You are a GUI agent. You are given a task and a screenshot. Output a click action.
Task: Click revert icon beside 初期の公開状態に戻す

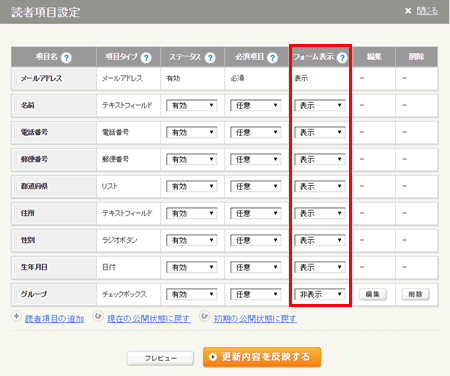click(x=205, y=316)
